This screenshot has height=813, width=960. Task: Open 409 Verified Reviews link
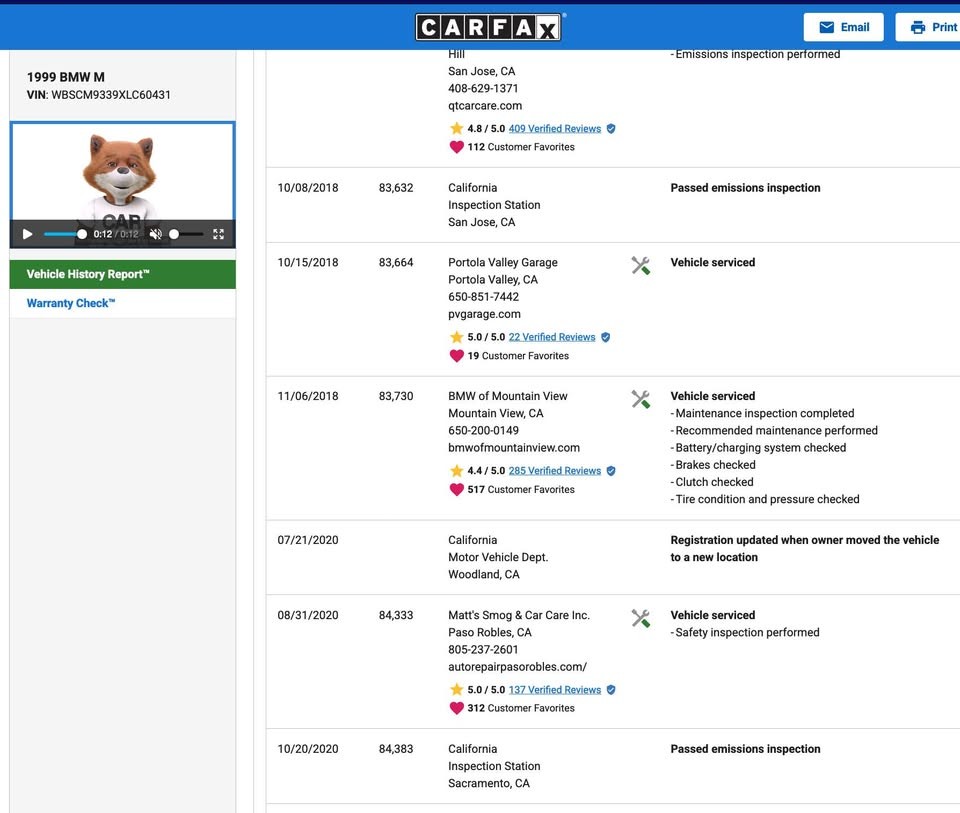tap(554, 129)
